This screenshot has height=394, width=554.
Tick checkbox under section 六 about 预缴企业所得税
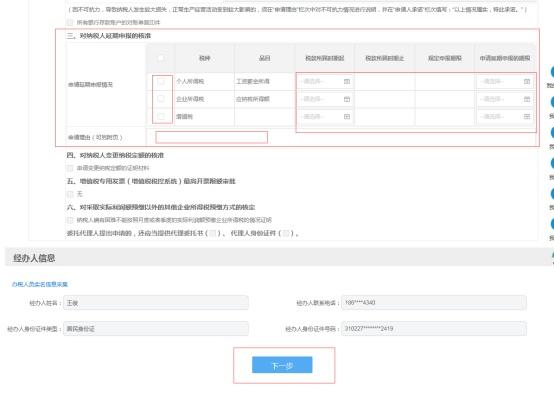(70, 220)
